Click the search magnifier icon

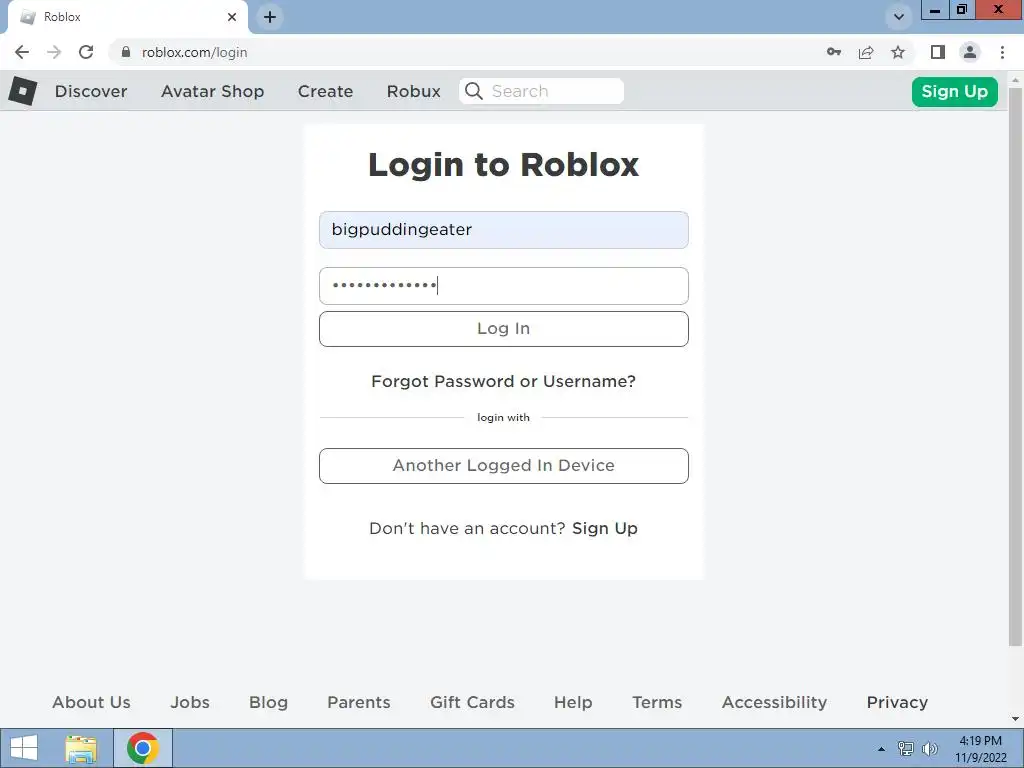(474, 91)
